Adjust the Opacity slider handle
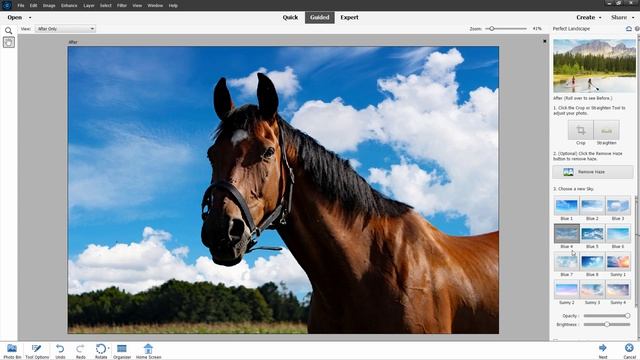 627,316
